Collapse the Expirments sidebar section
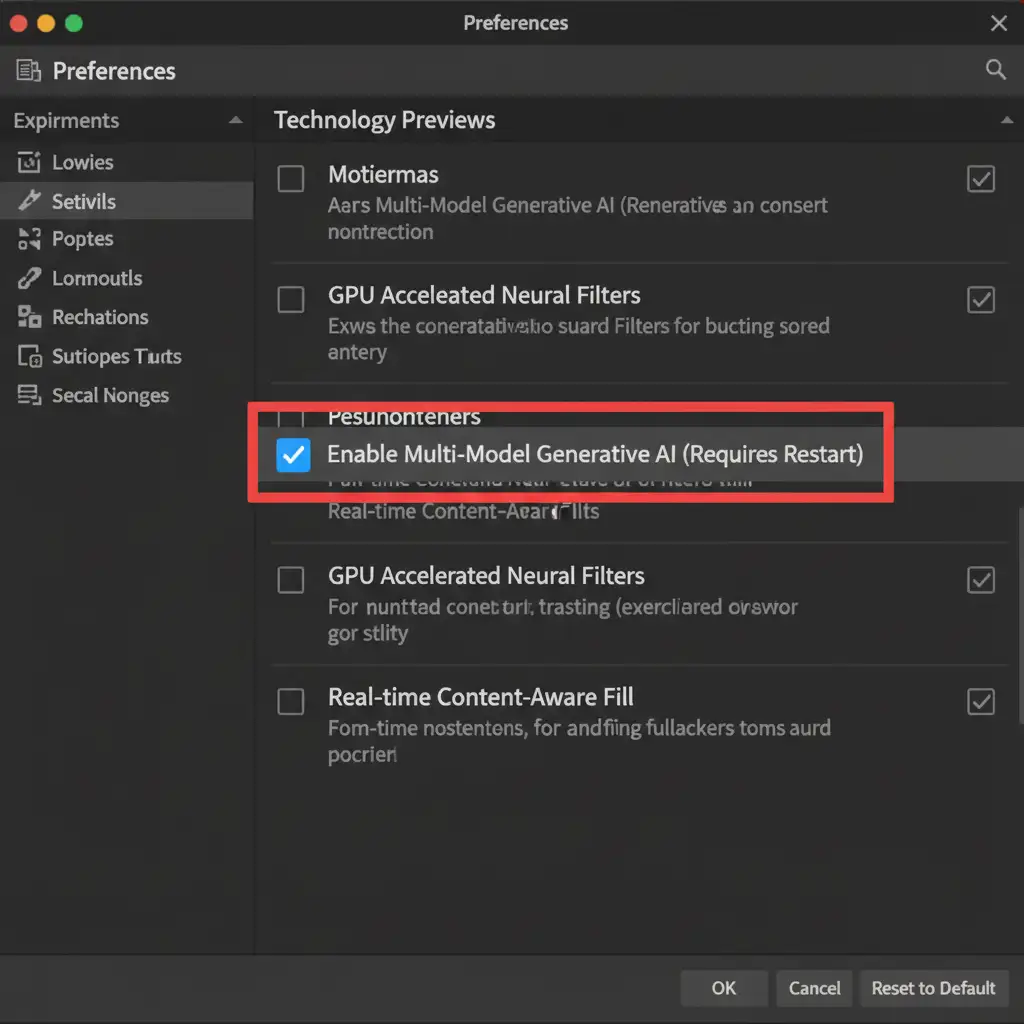 235,121
